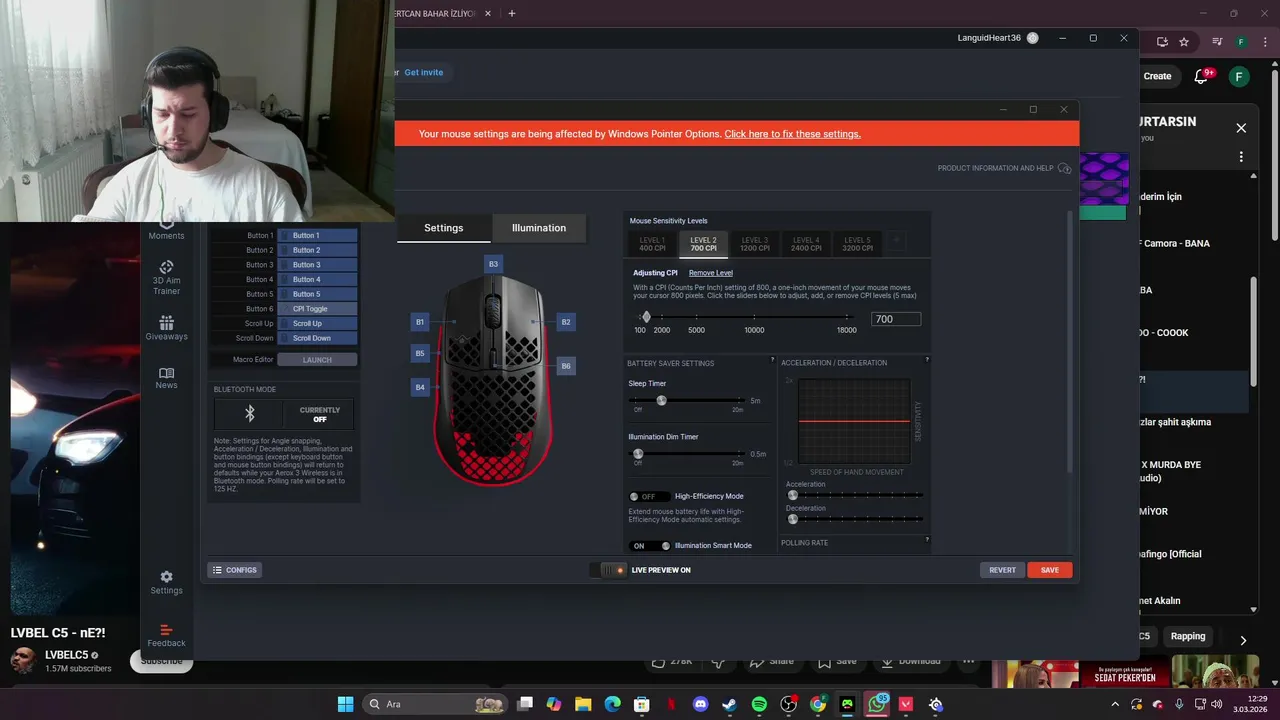Toggle Illumination Smart Mode switch
This screenshot has width=1280, height=720.
(x=650, y=546)
